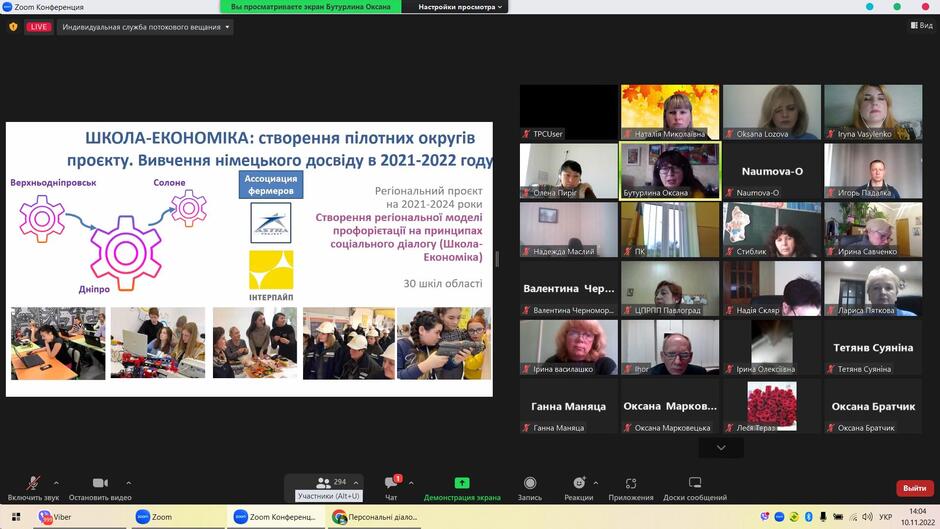Expand audio options arrow beside microphone
Screen dimensions: 940x529
coord(56,483)
